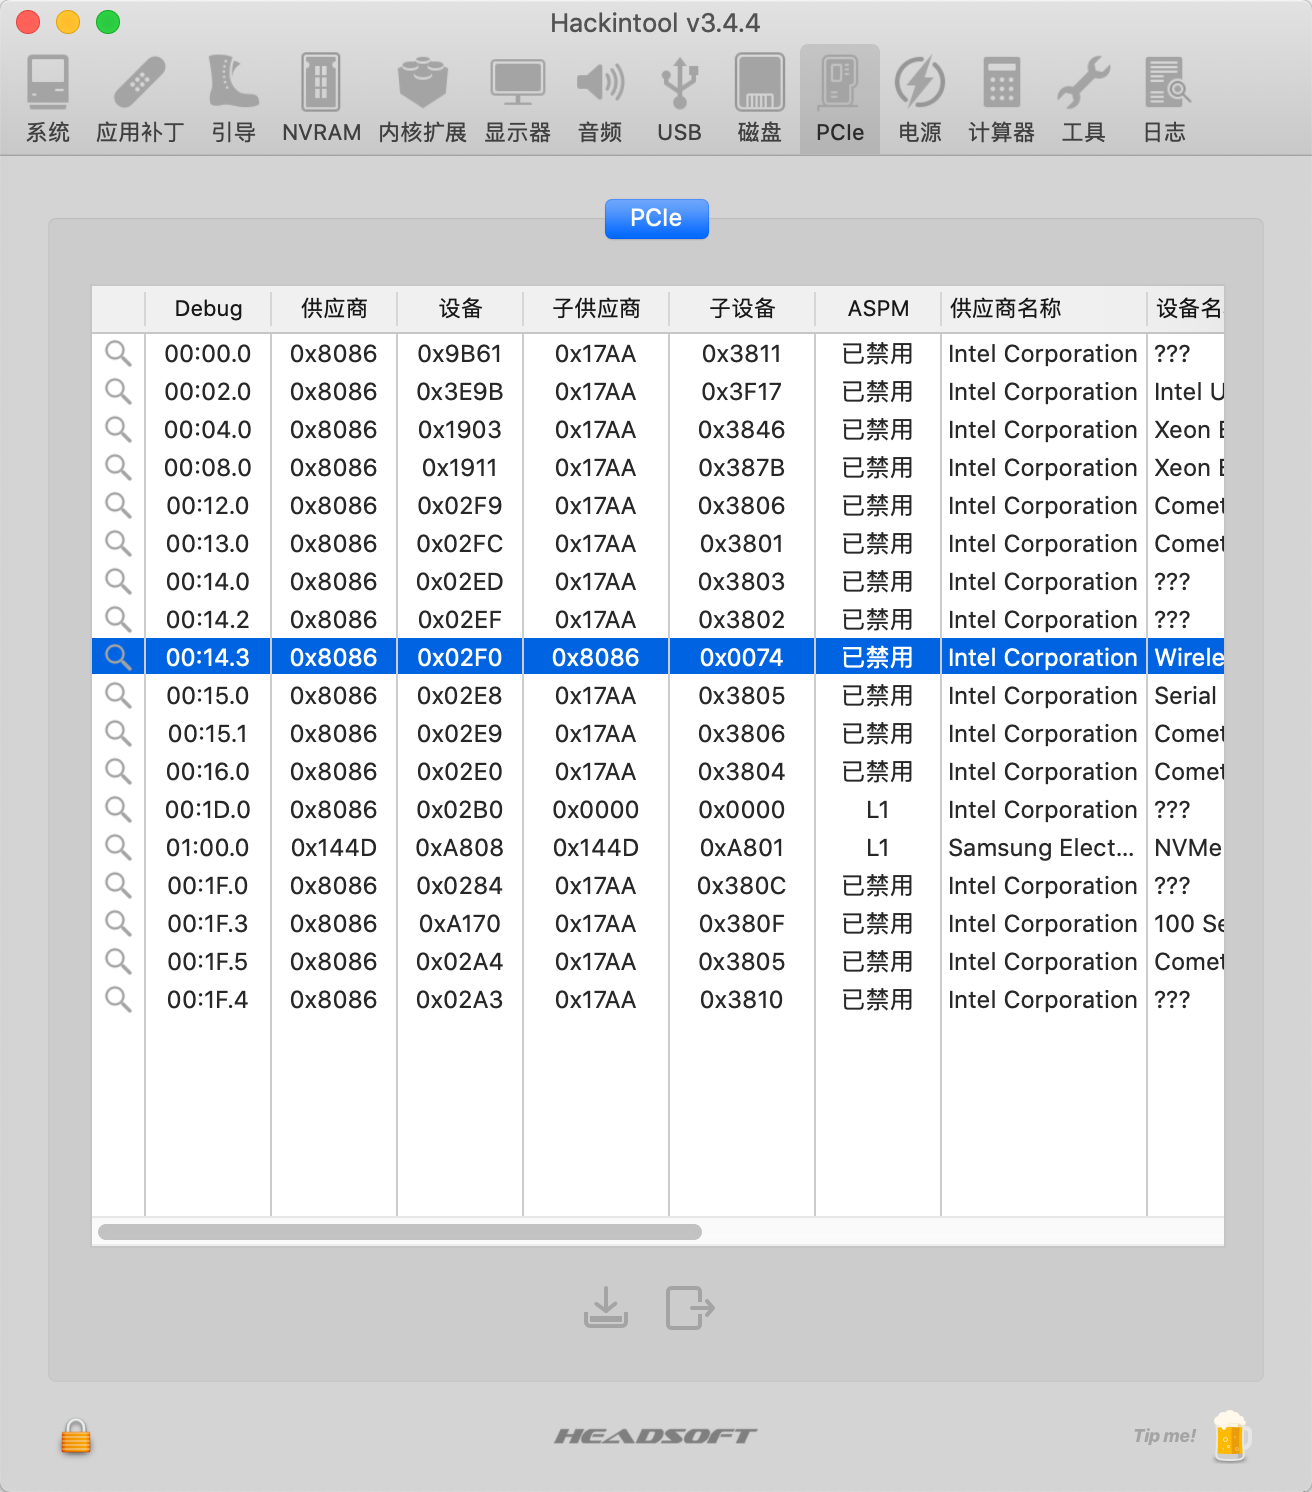Click the Tip me beer icon
The height and width of the screenshot is (1492, 1312).
1231,1436
